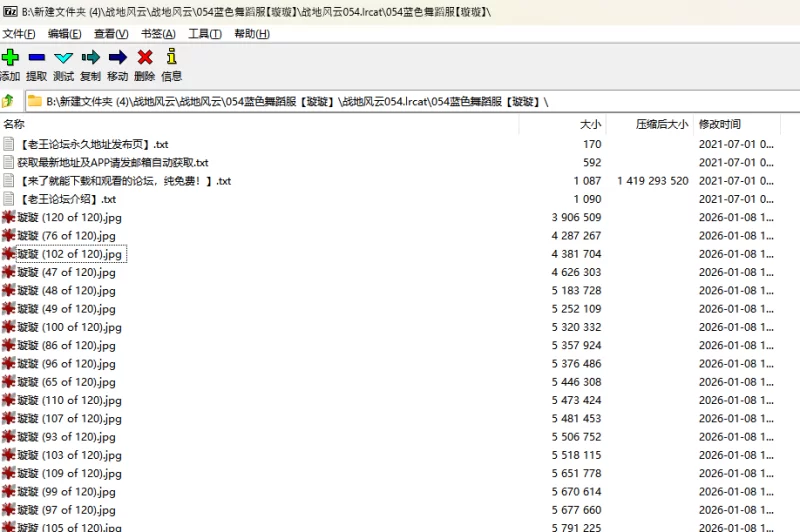800x532 pixels.
Task: Click inside the archive path address field
Action: [x=400, y=101]
